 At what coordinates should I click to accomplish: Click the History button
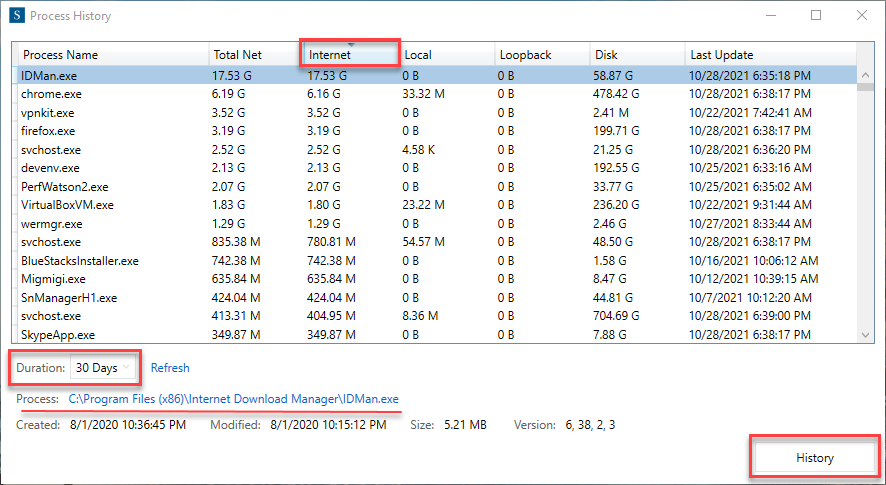[815, 458]
